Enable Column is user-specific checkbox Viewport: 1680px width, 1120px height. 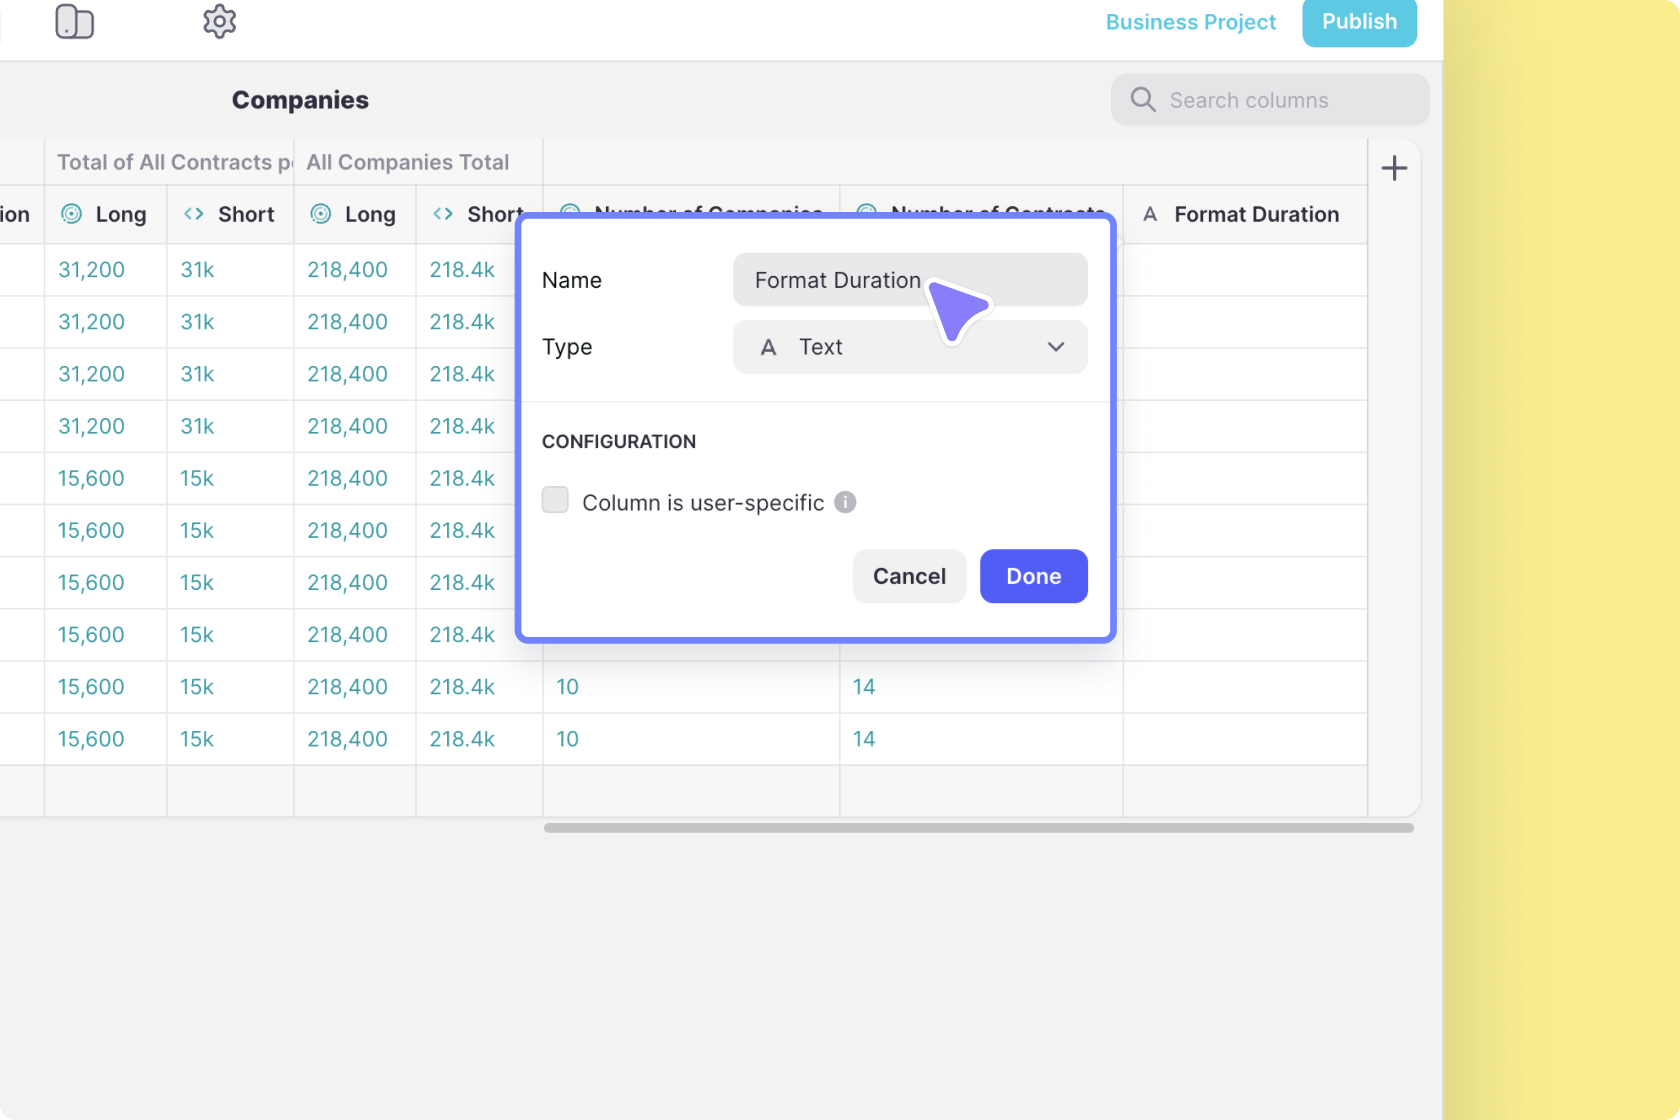tap(555, 500)
